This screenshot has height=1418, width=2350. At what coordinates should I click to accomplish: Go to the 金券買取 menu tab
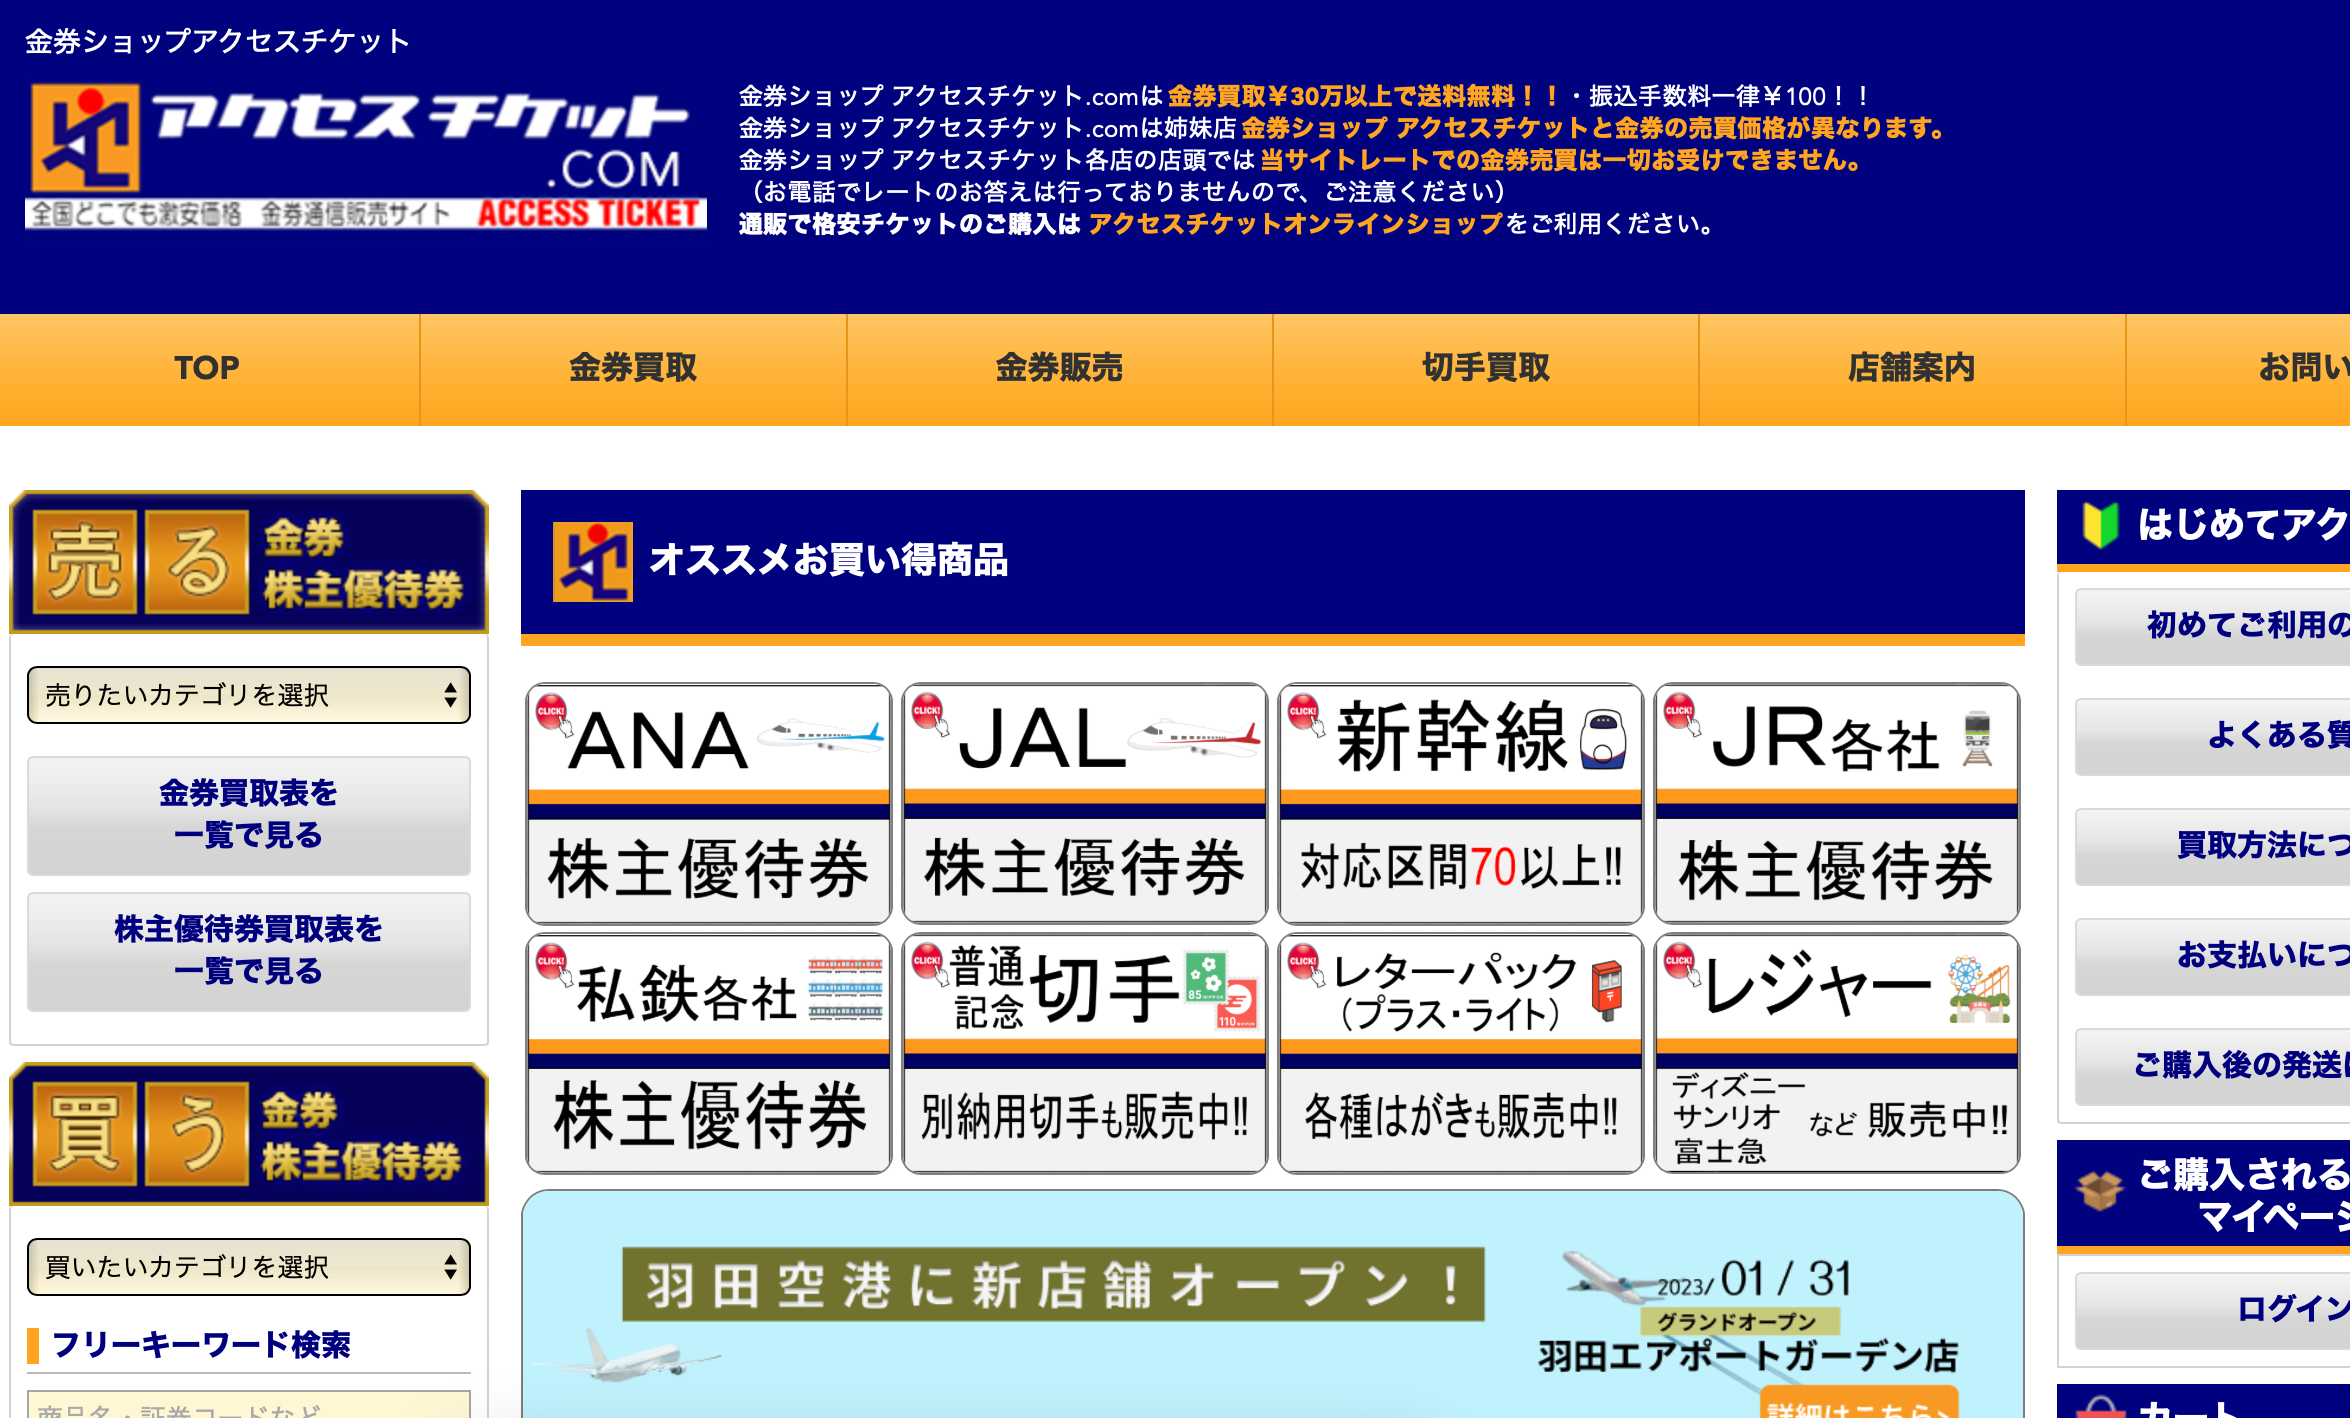click(633, 368)
